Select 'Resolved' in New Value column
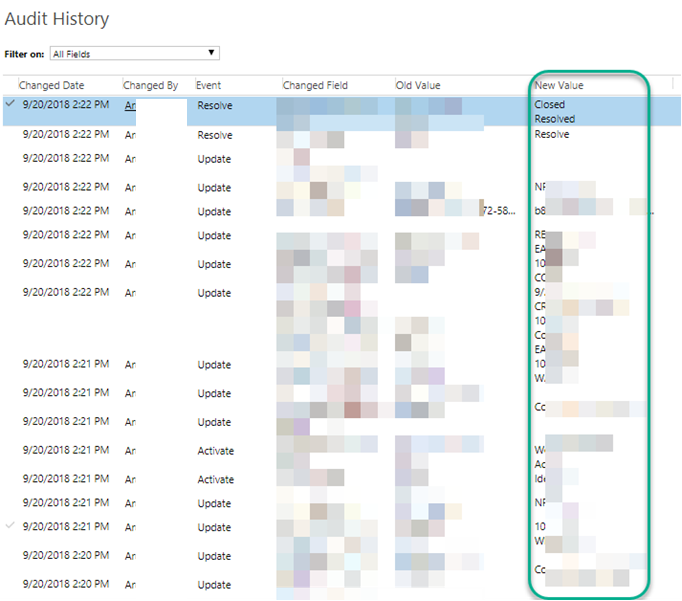 tap(555, 119)
